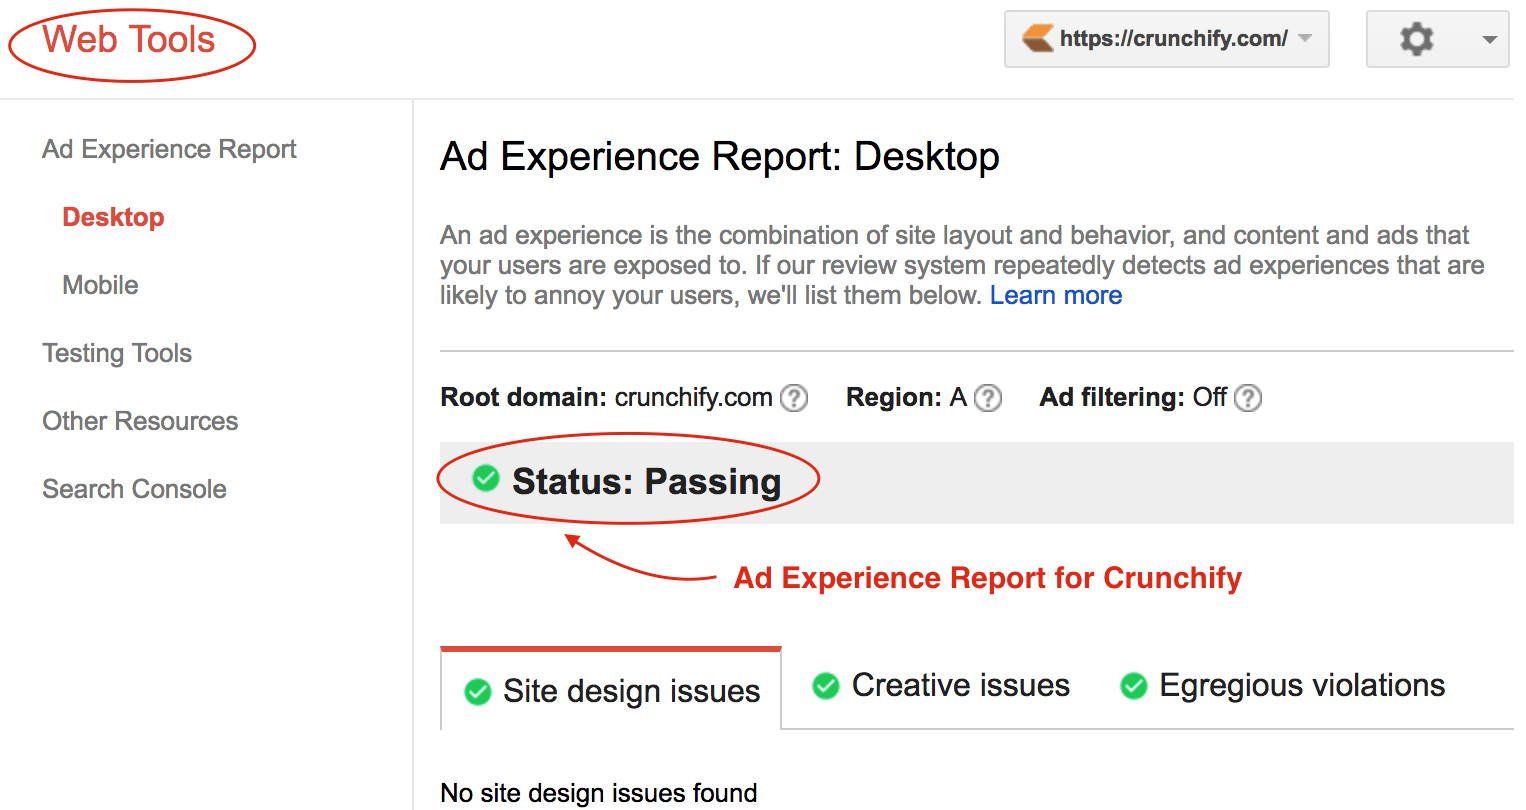Click the Status: Passing text

(x=646, y=482)
